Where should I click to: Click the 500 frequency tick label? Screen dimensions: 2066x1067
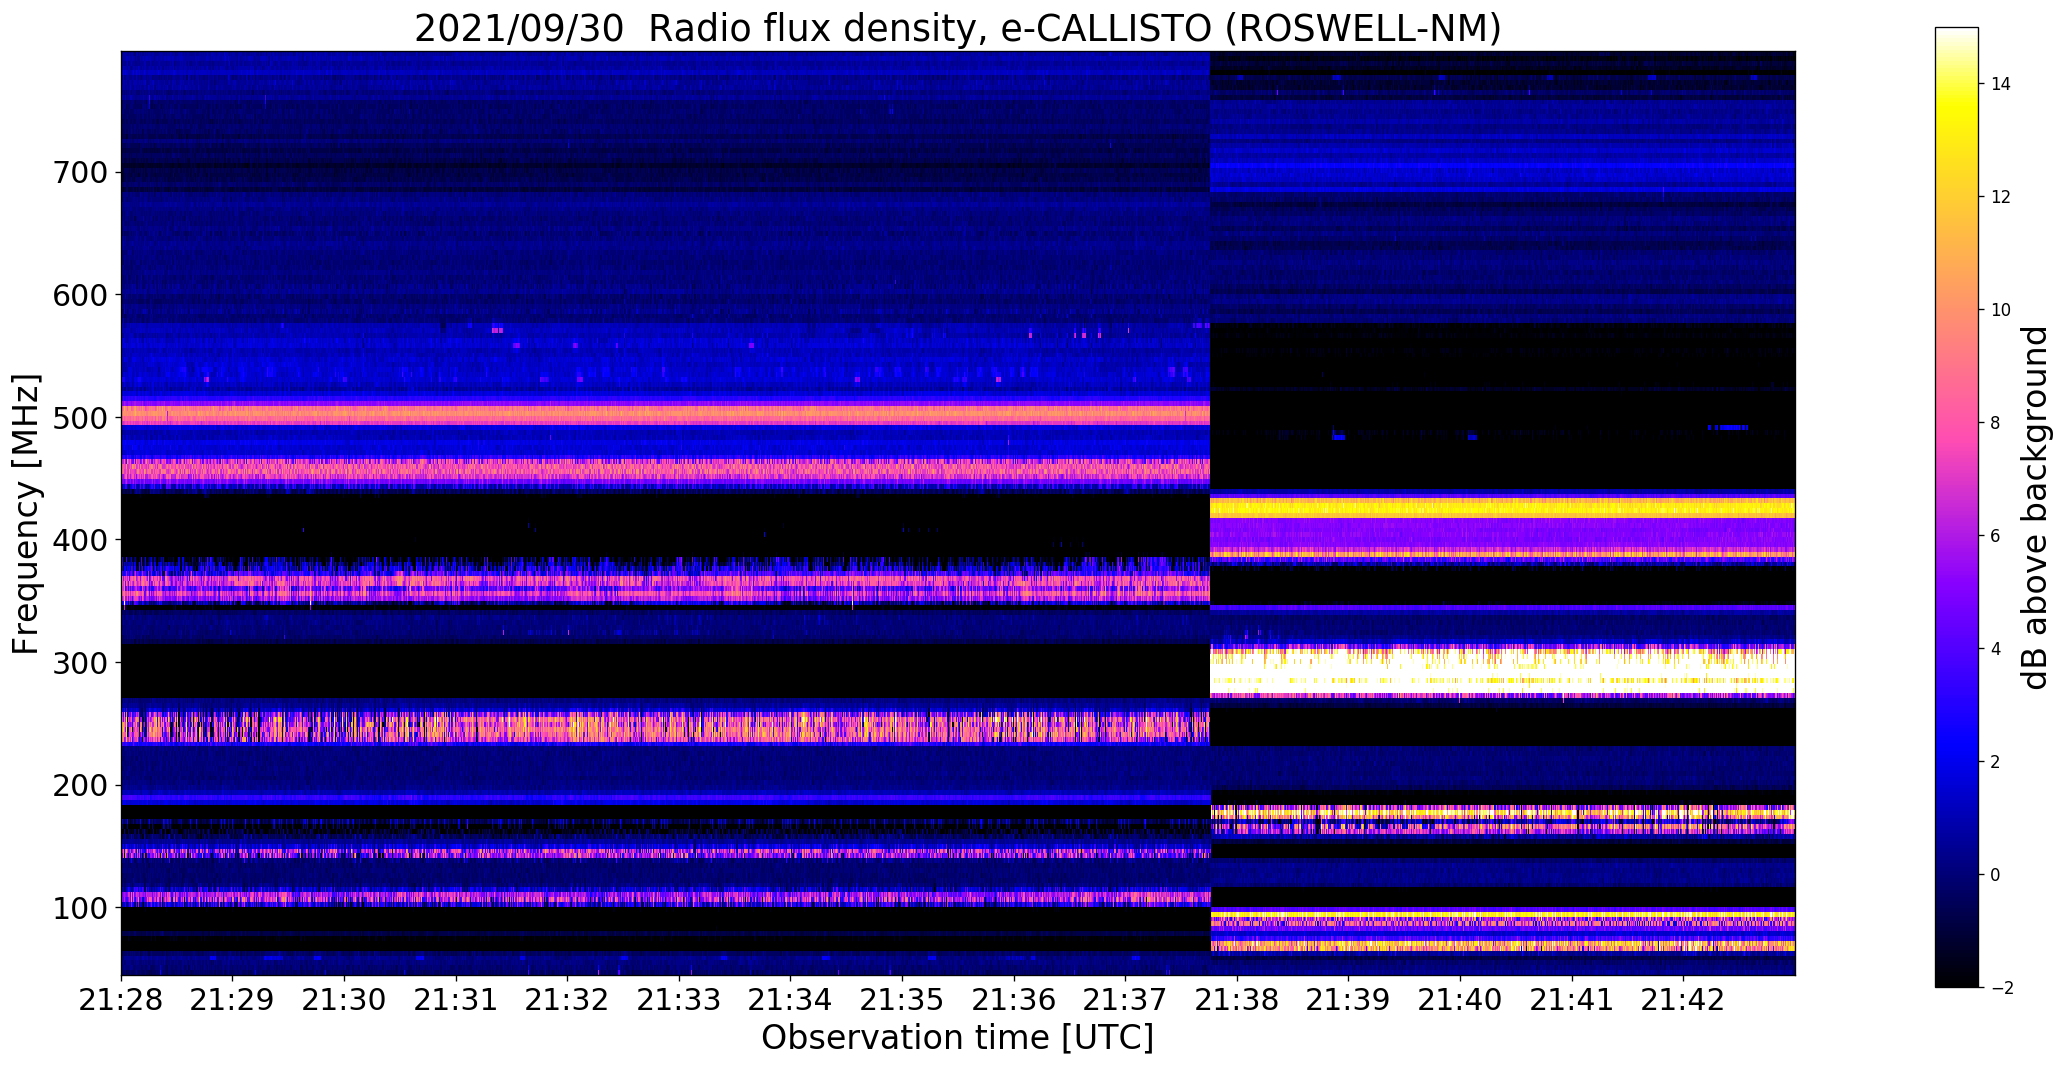pos(78,418)
